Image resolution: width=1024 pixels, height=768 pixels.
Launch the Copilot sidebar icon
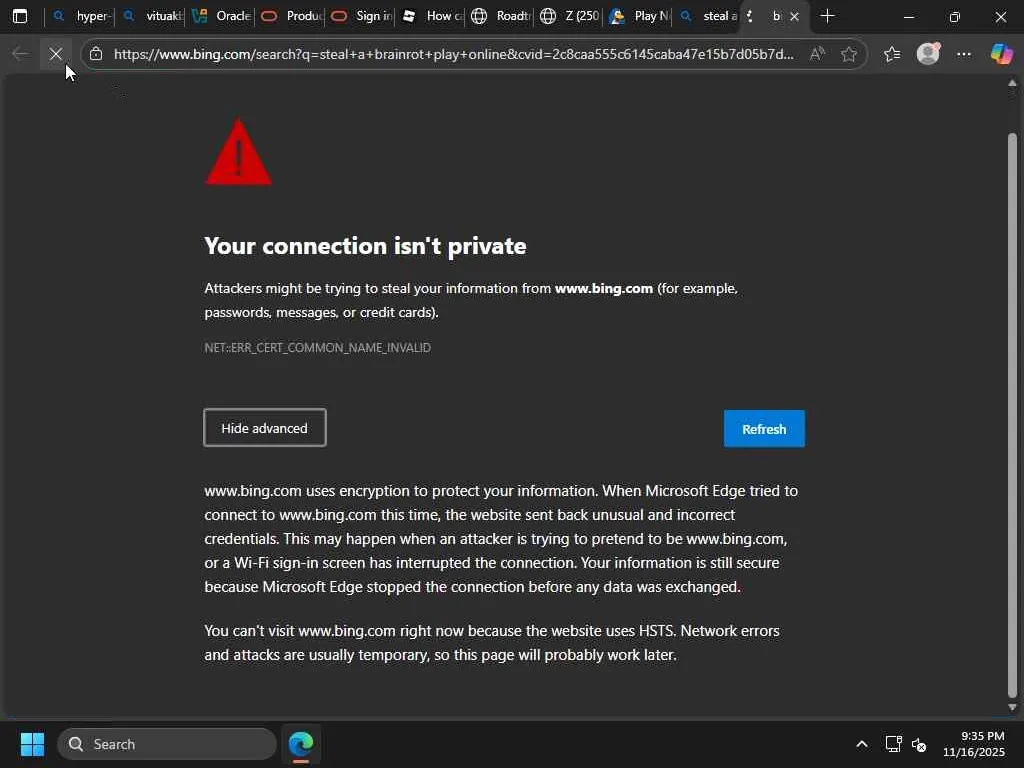pyautogui.click(x=1001, y=54)
